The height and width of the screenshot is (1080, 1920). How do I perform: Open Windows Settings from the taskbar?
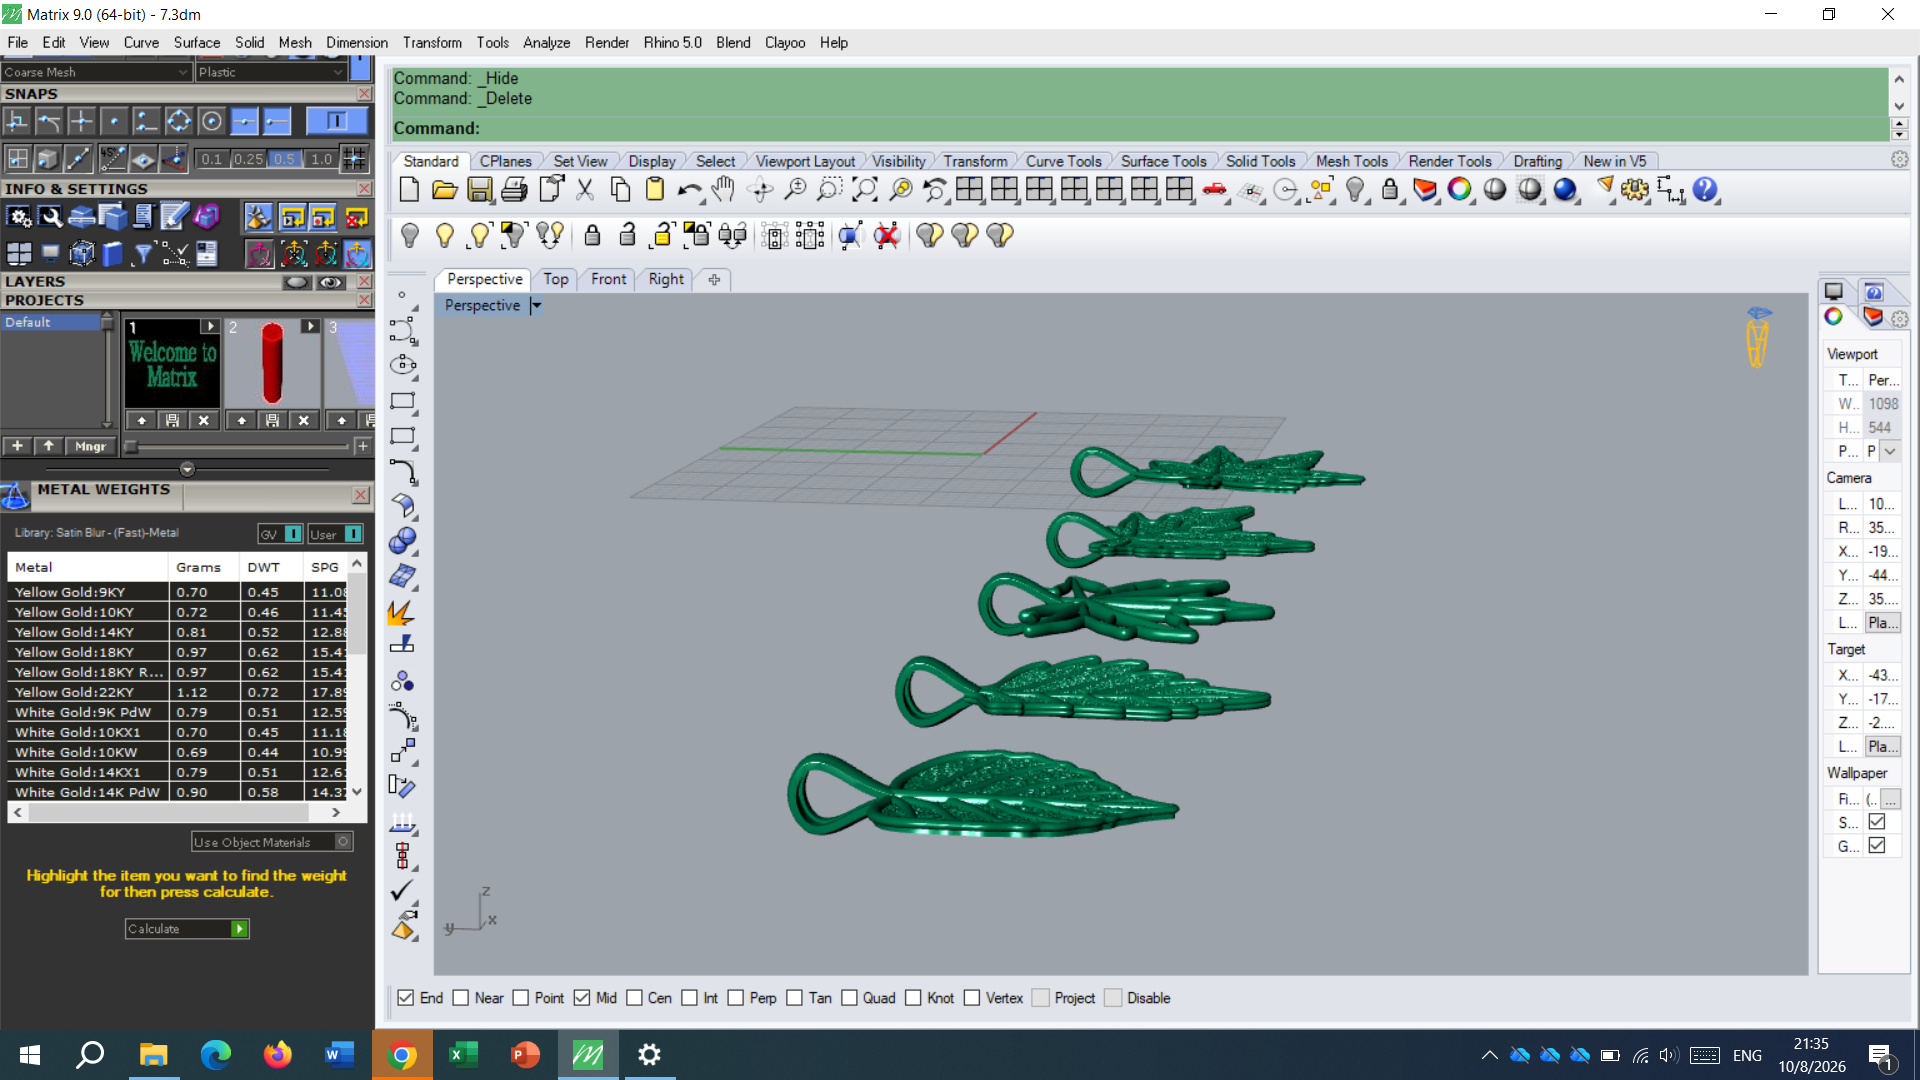[x=650, y=1054]
